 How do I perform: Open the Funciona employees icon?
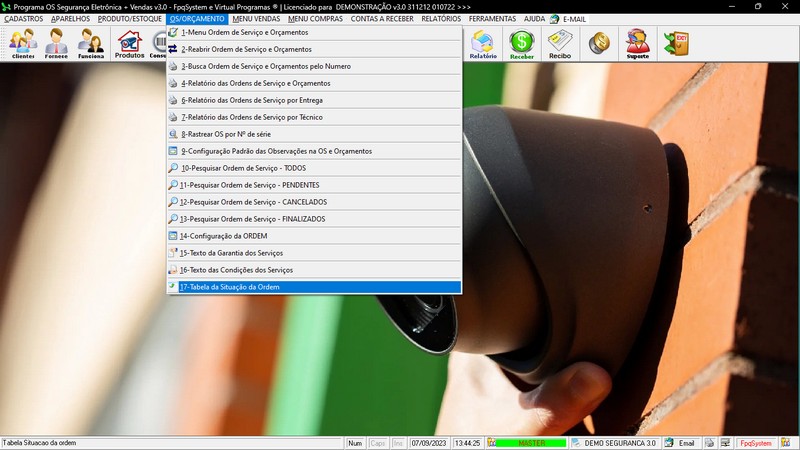tap(91, 43)
